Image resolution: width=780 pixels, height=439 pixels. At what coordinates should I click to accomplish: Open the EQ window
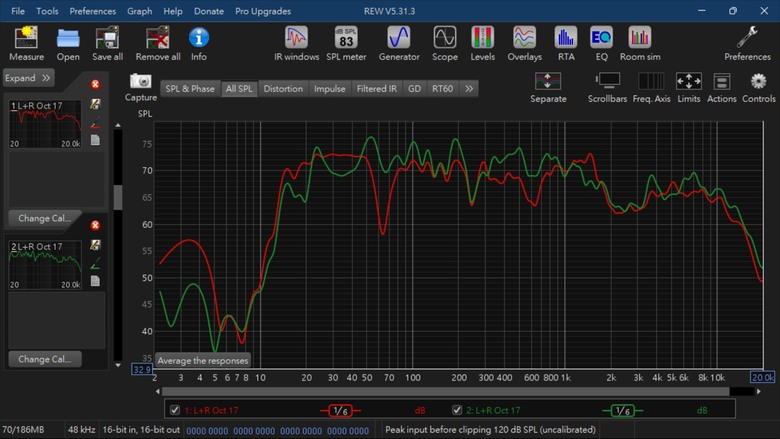coord(601,38)
